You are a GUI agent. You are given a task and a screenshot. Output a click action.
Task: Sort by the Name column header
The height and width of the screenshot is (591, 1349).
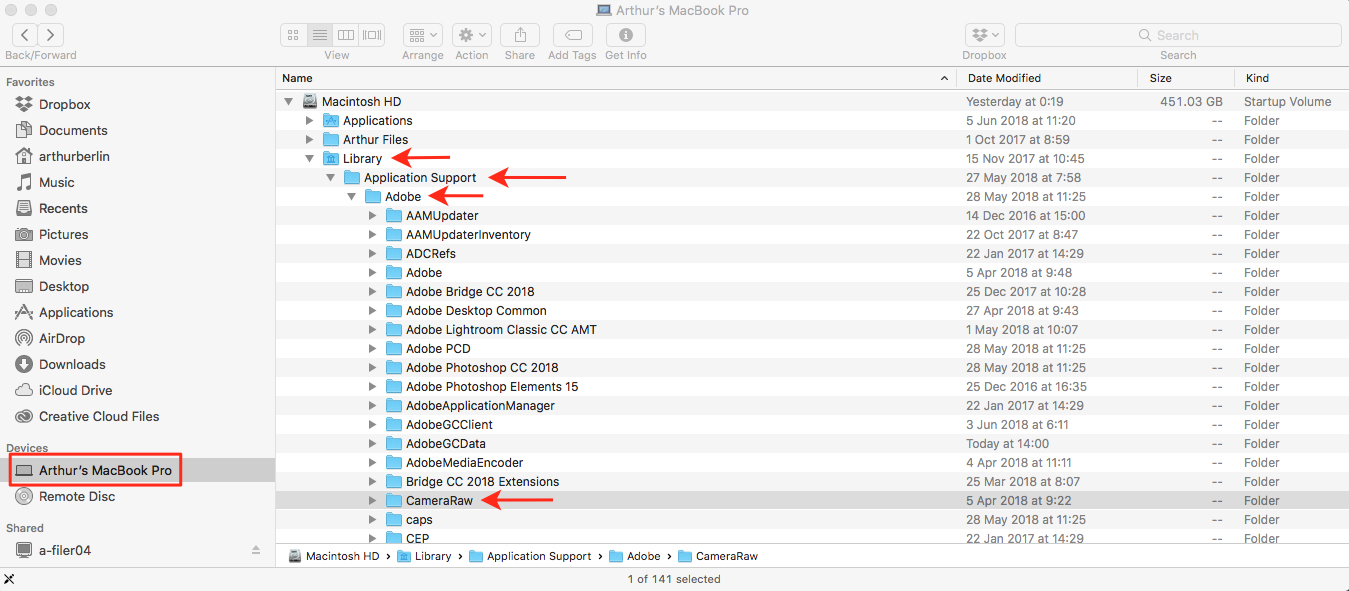click(x=615, y=78)
